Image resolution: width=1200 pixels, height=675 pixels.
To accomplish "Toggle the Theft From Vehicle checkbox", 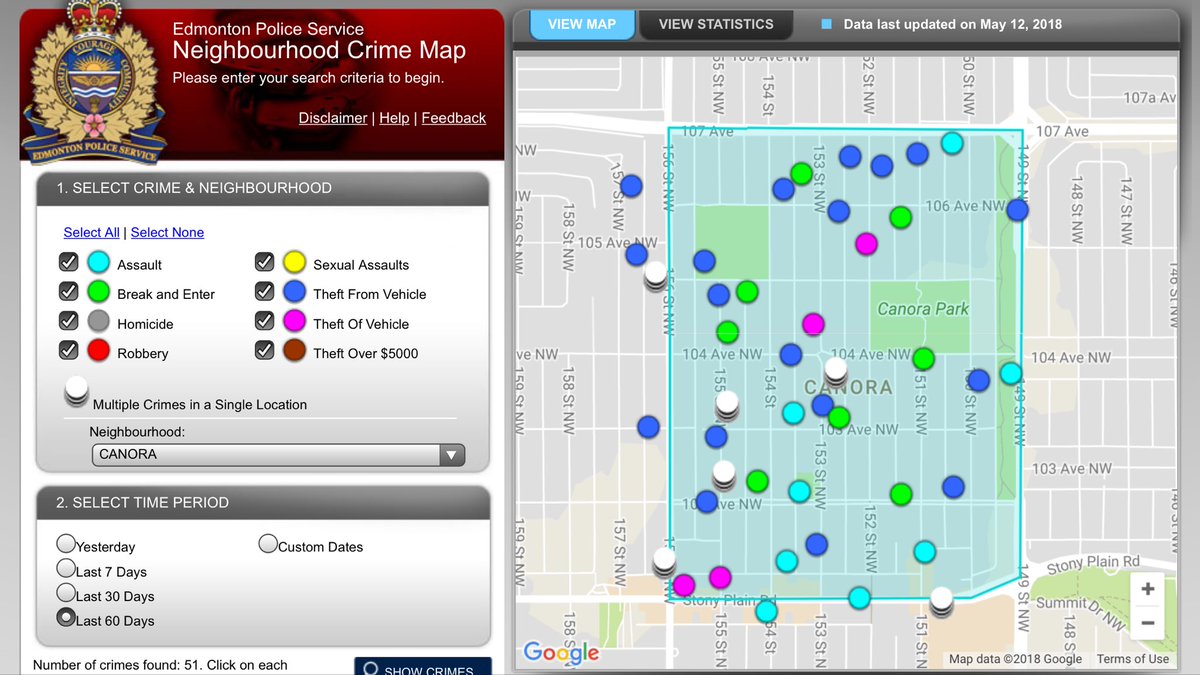I will coord(265,291).
